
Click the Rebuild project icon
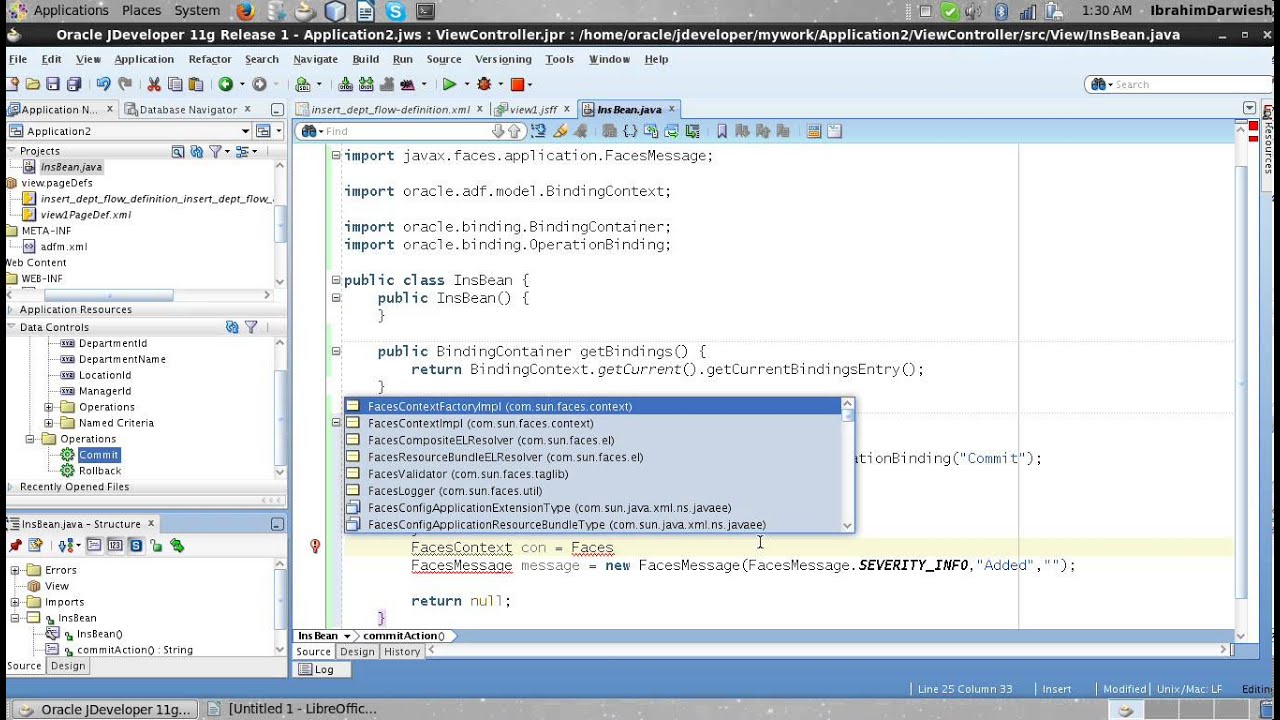[366, 84]
